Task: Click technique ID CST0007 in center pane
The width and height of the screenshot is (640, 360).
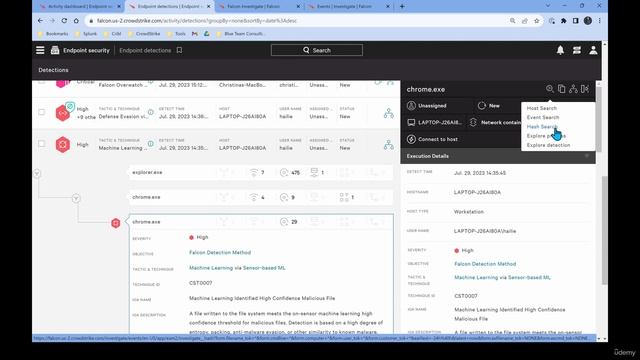Action: click(x=200, y=283)
